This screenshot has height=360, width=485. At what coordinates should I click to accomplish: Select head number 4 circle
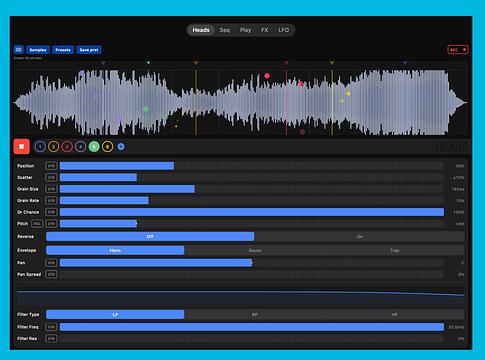80,147
